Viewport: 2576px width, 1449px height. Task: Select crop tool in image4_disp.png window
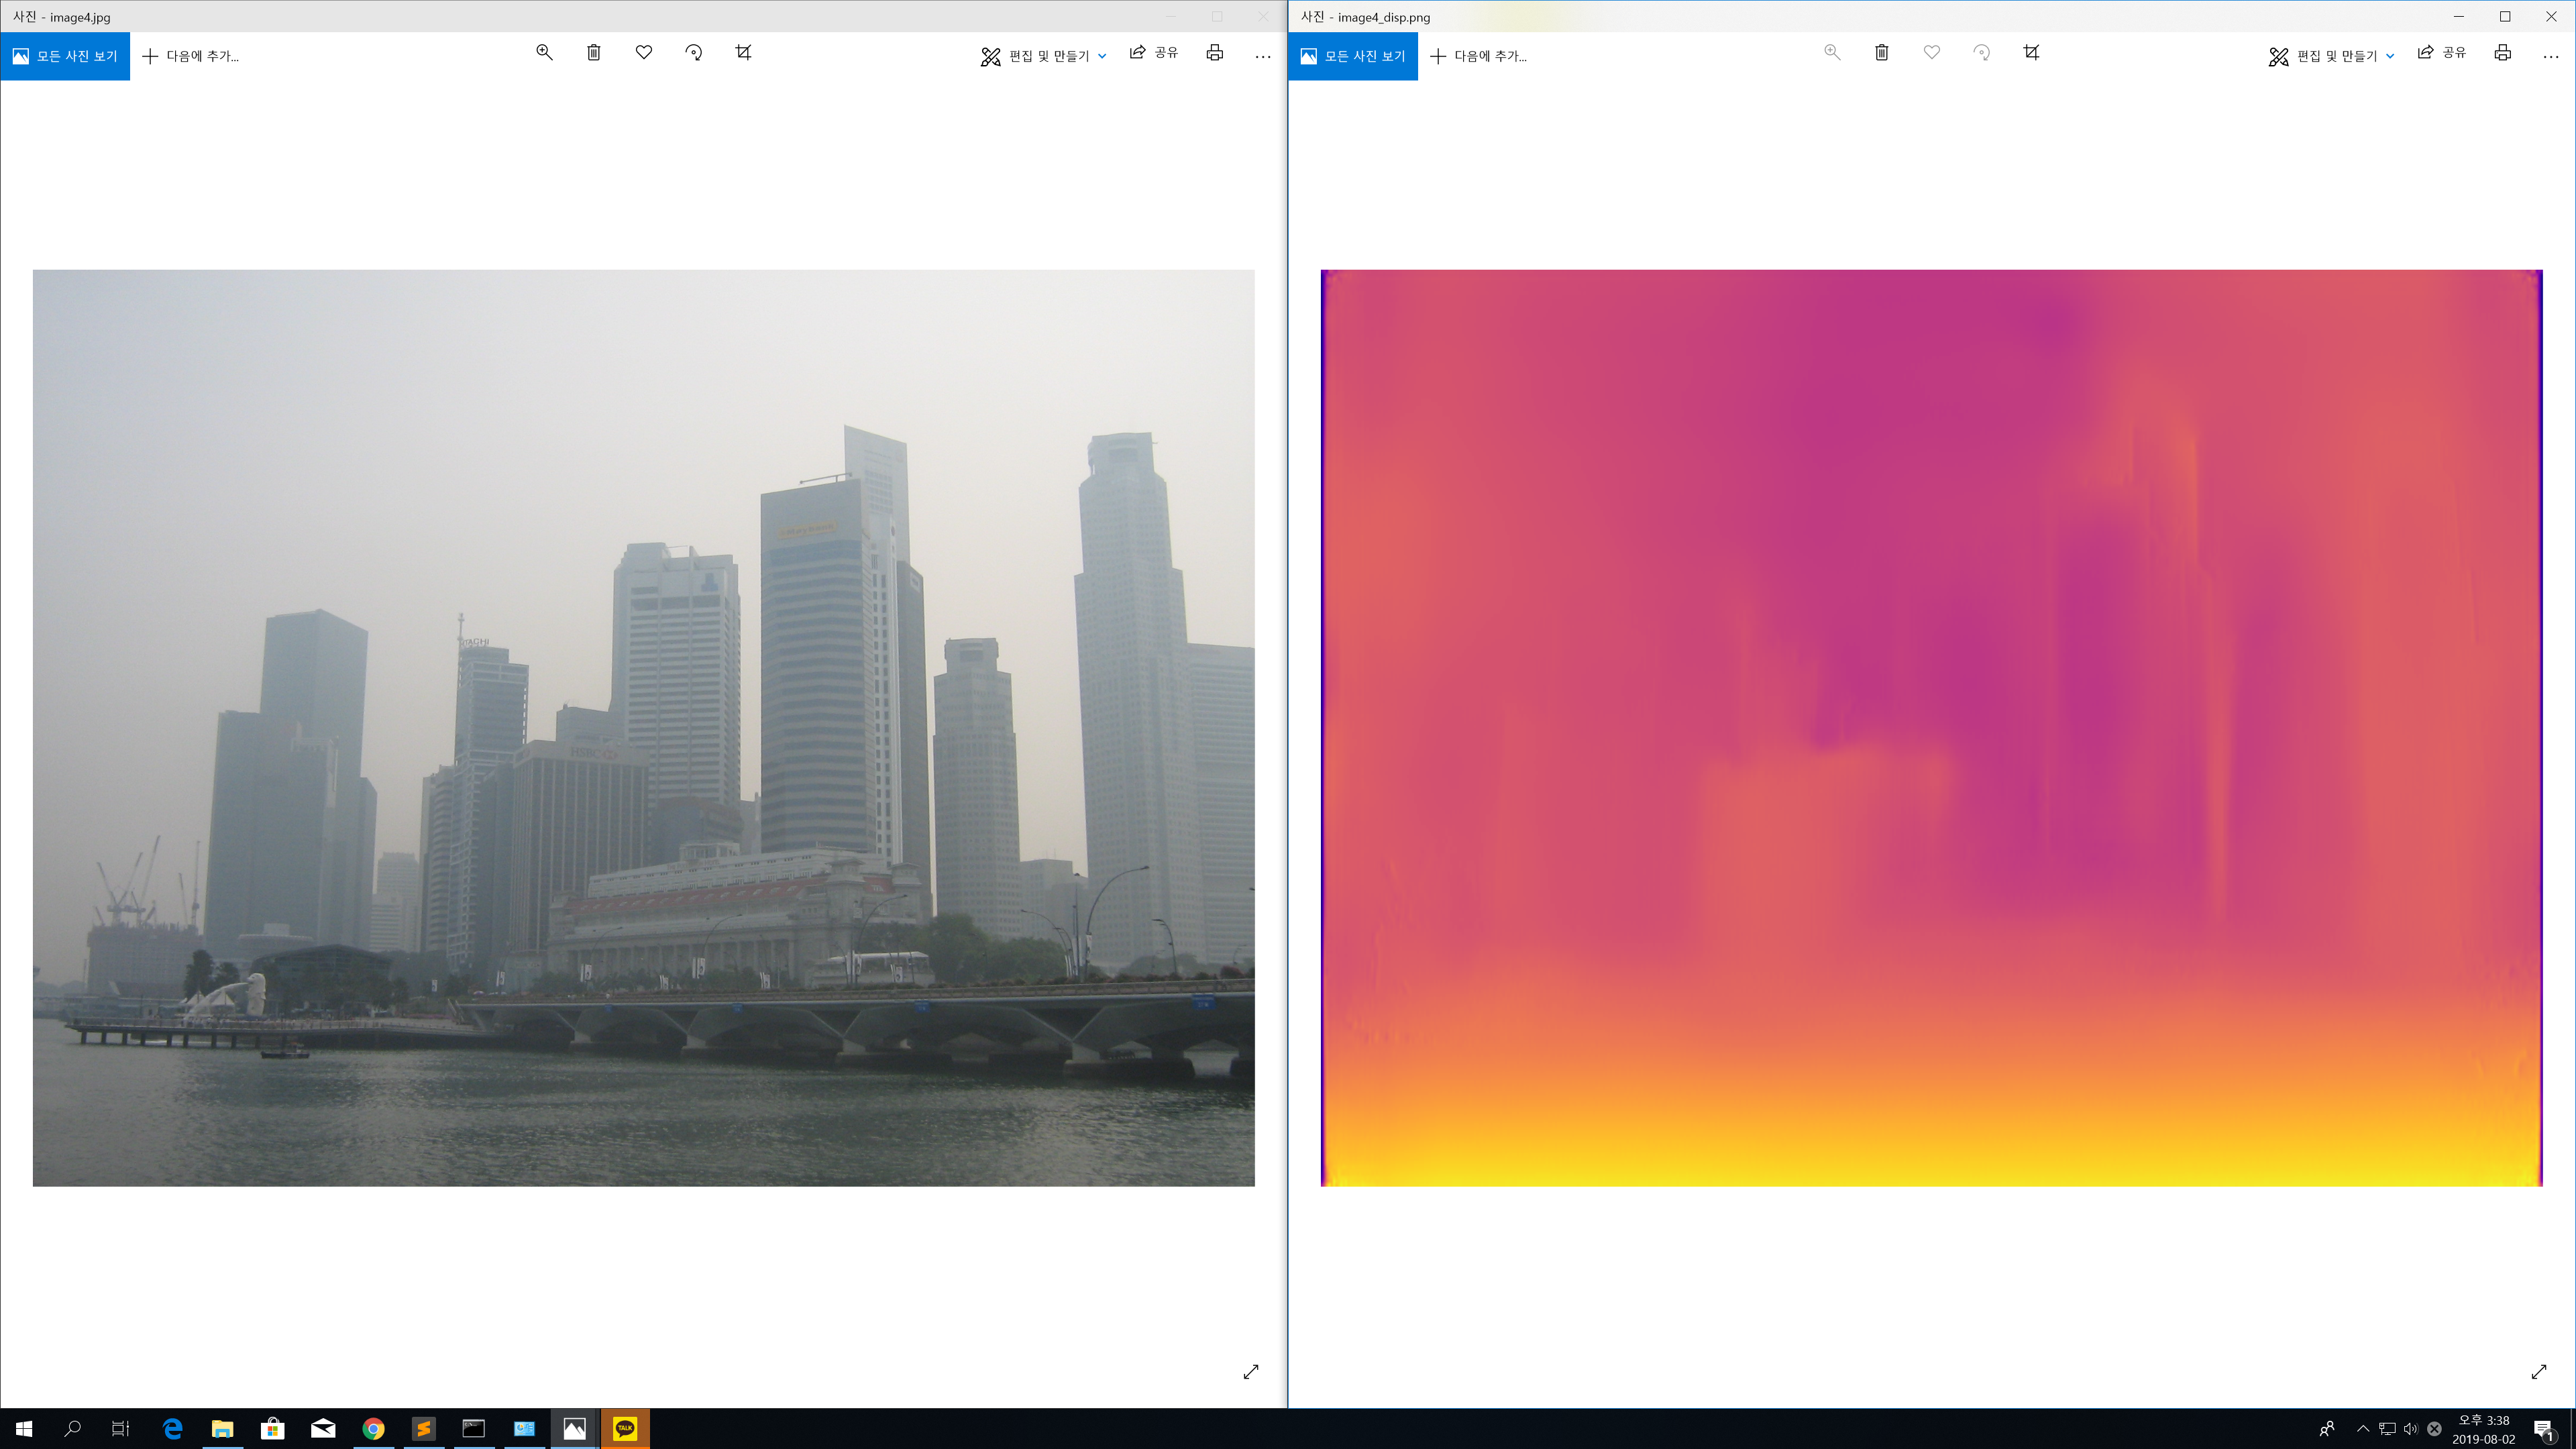tap(2031, 53)
